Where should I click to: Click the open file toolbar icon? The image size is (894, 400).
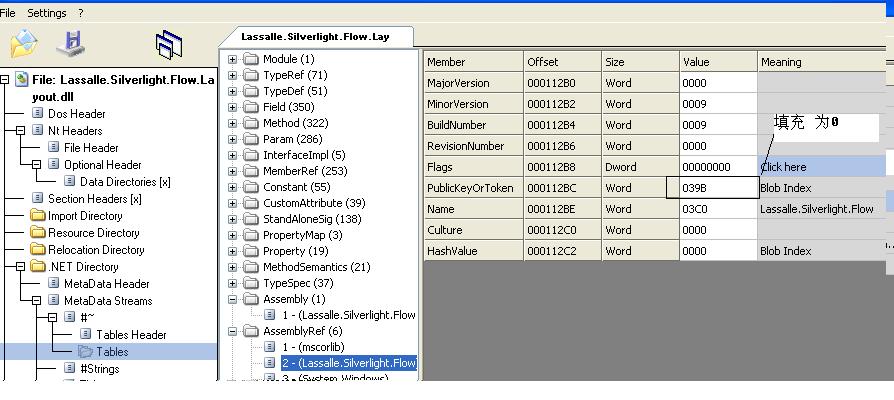25,43
